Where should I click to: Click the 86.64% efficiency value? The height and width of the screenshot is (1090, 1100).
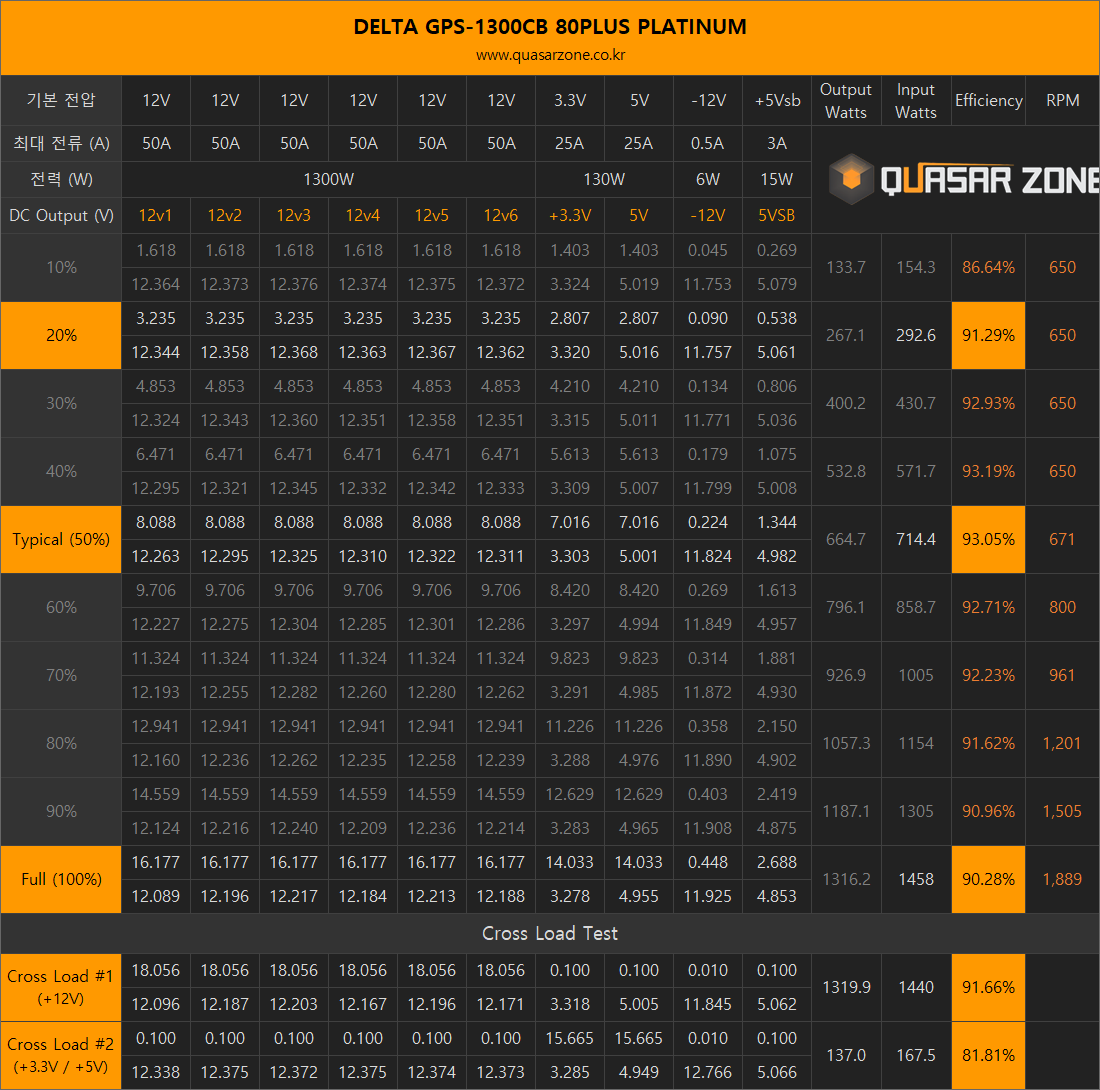tap(988, 267)
